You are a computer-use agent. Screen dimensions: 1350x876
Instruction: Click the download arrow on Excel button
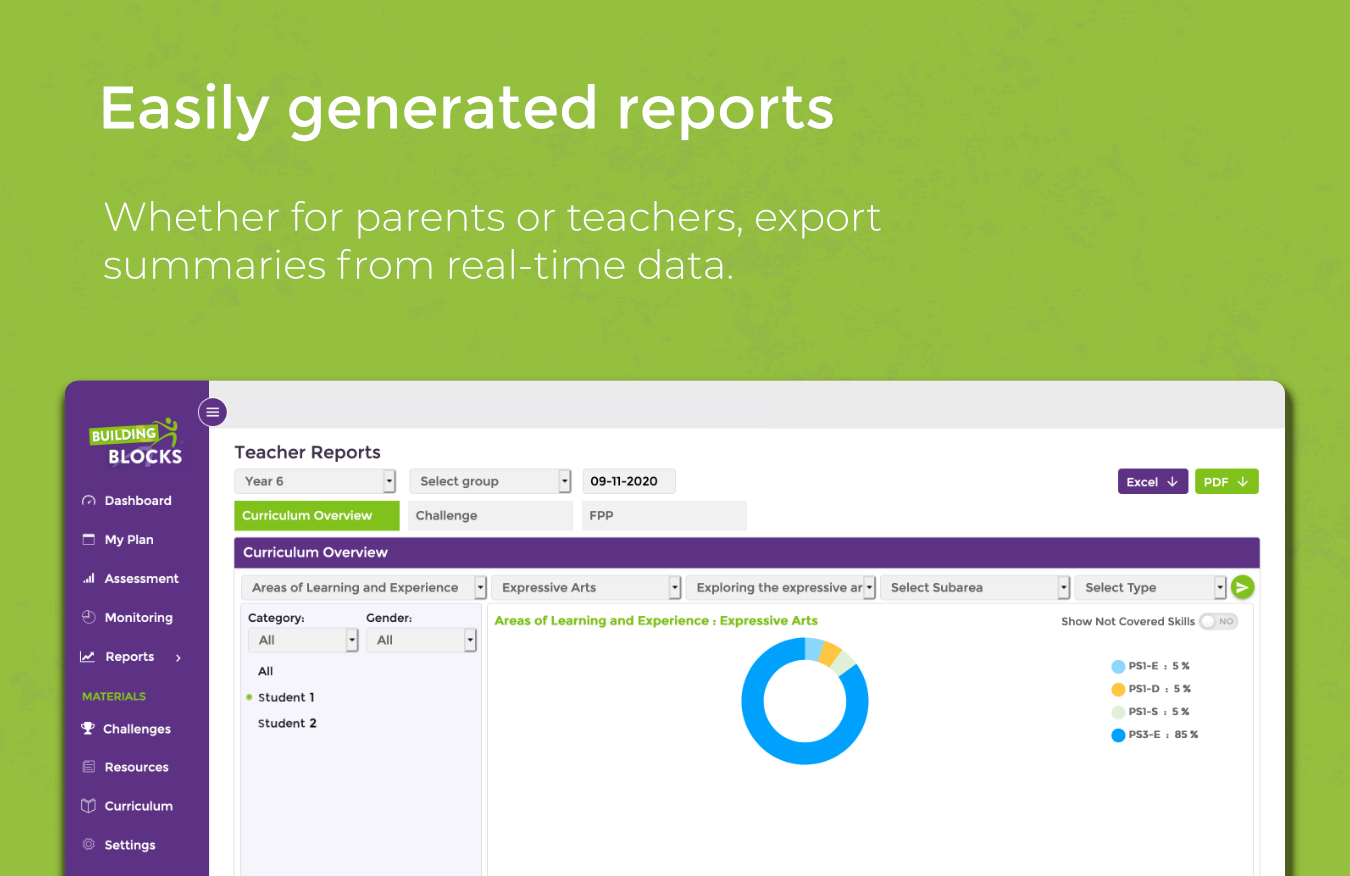pyautogui.click(x=1172, y=481)
